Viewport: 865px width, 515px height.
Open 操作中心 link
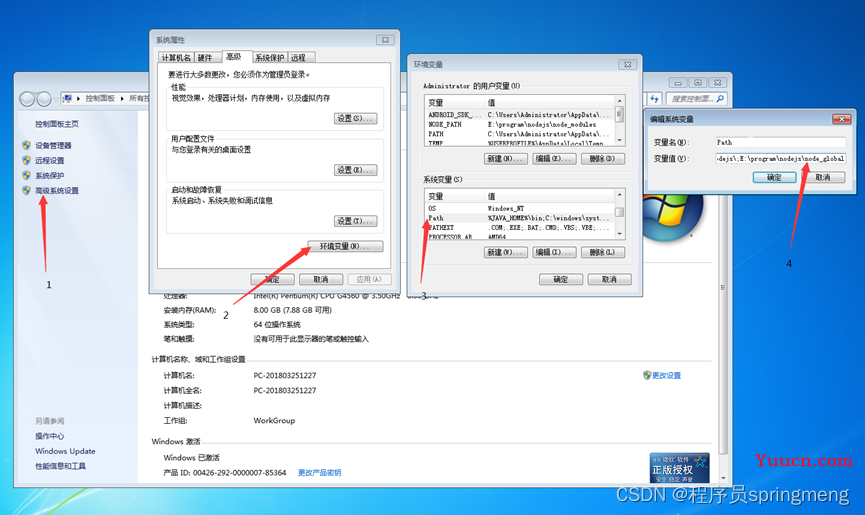pos(50,436)
